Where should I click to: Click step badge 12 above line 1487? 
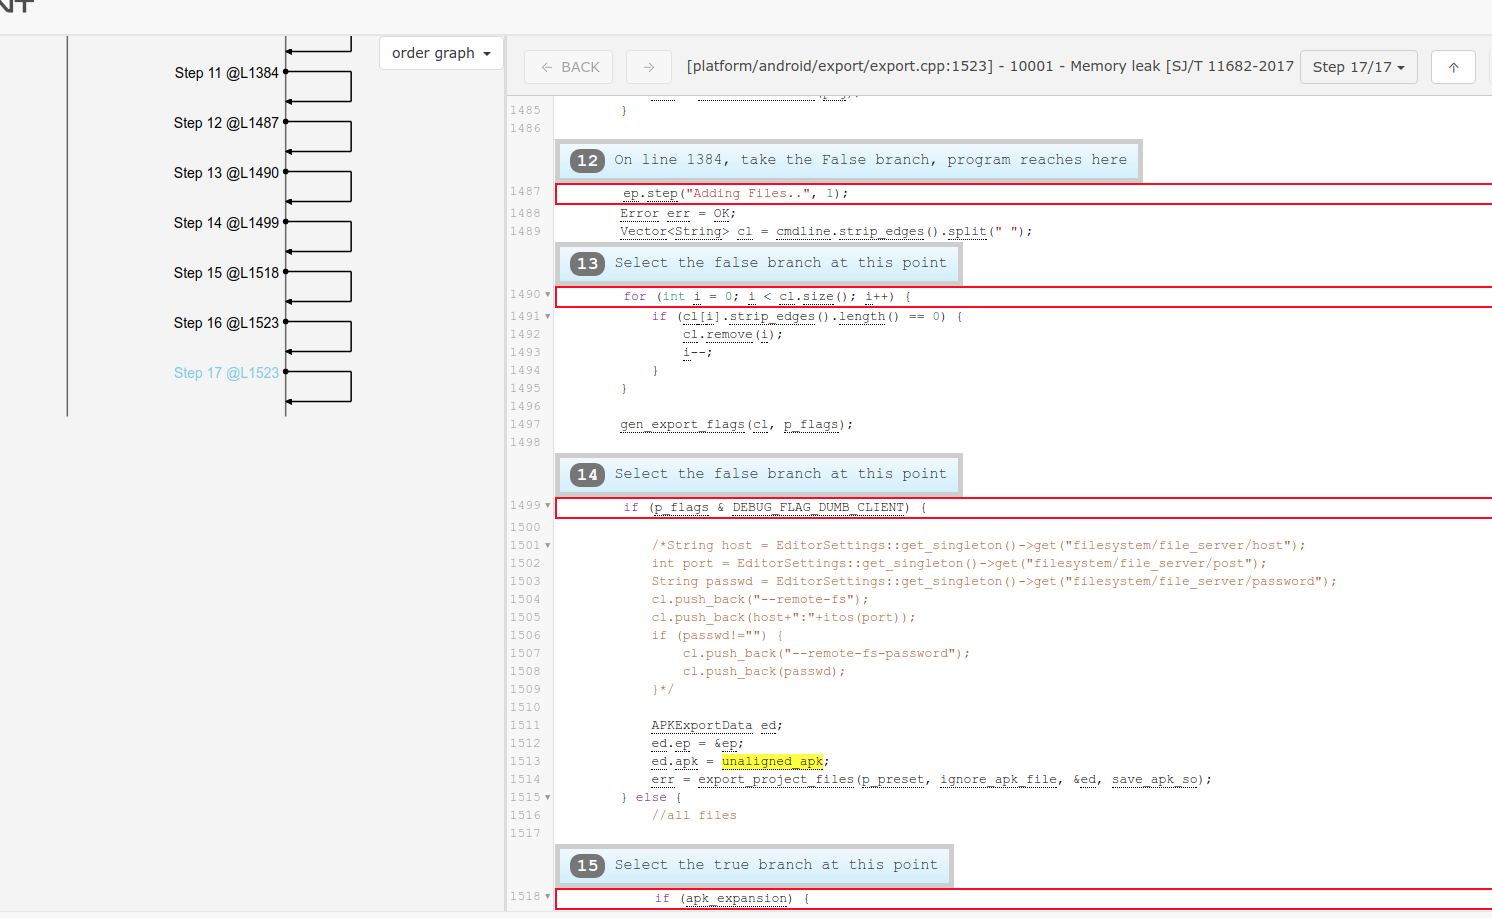(x=587, y=160)
